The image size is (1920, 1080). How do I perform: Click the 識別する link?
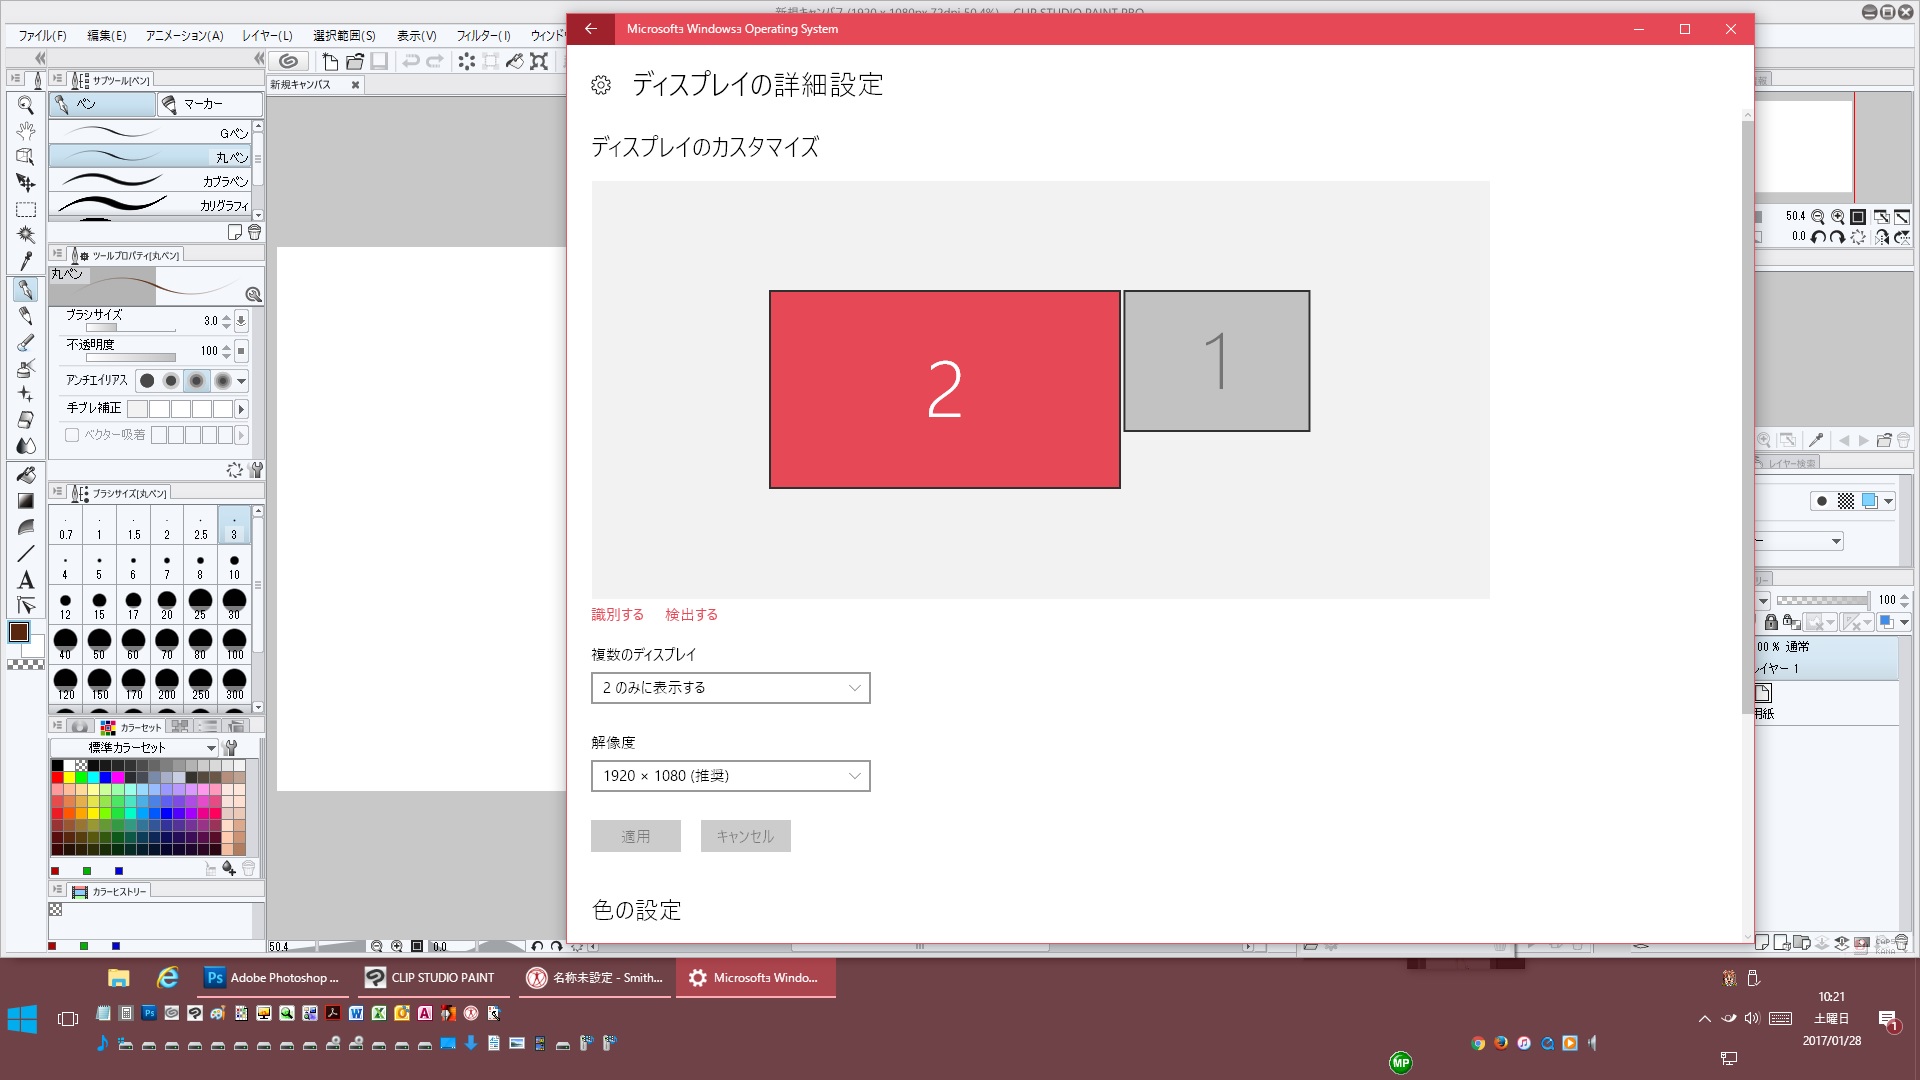[x=617, y=615]
